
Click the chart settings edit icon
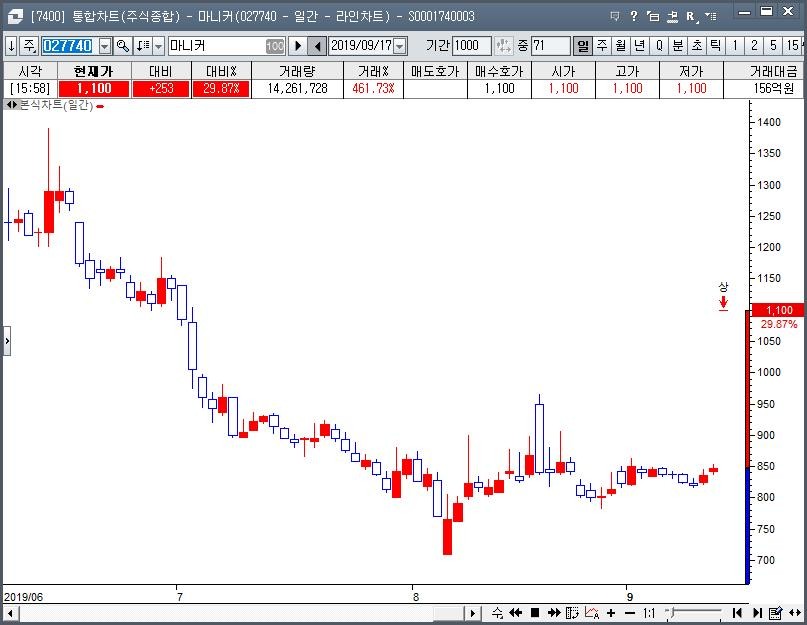[x=776, y=613]
